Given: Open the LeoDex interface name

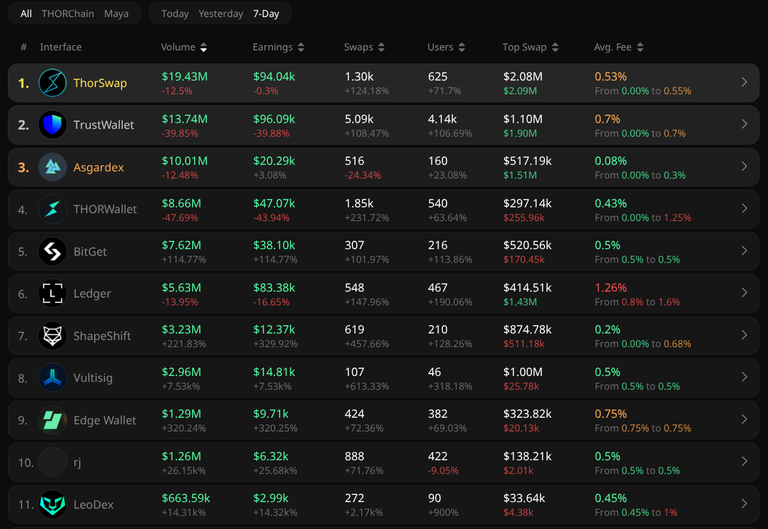Looking at the screenshot, I should click(93, 505).
